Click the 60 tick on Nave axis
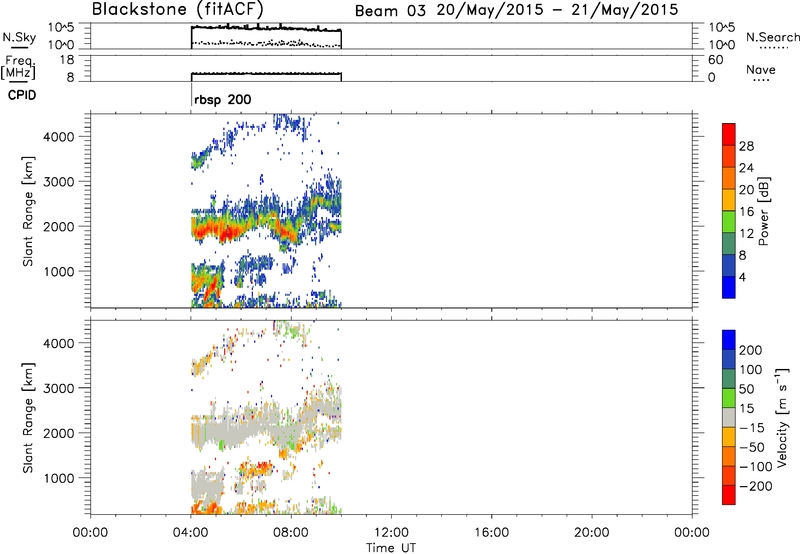 click(x=715, y=60)
